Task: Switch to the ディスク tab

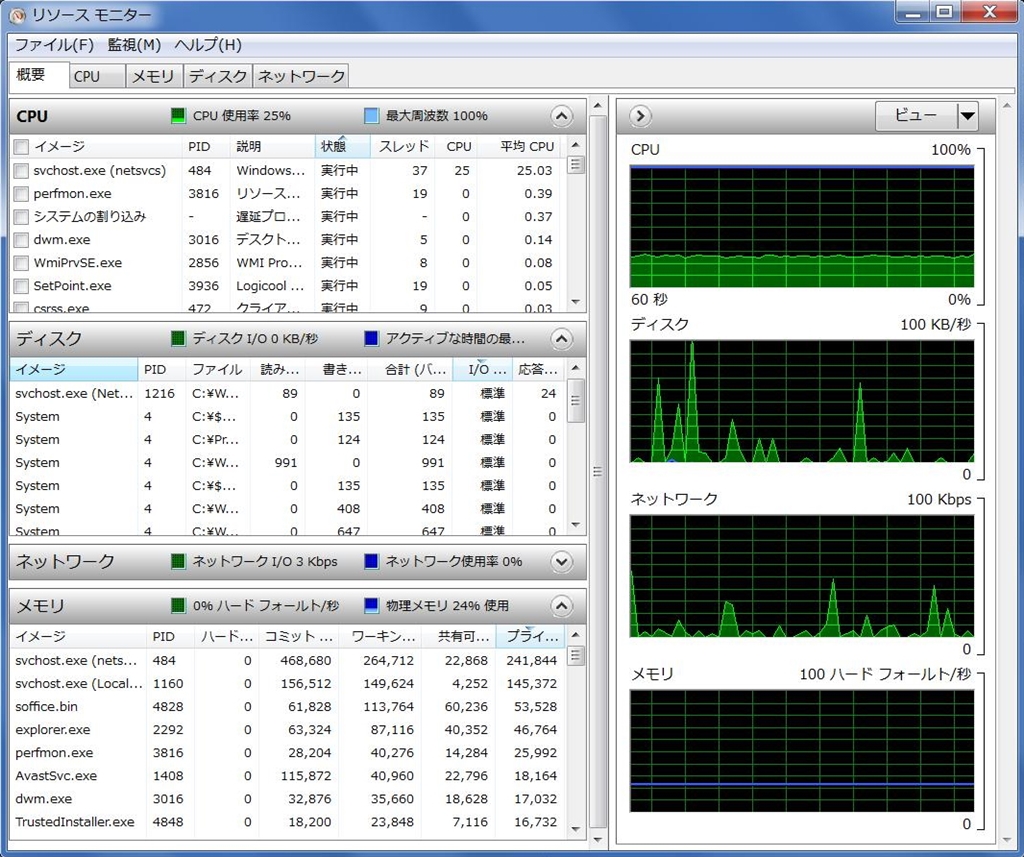Action: pos(218,76)
